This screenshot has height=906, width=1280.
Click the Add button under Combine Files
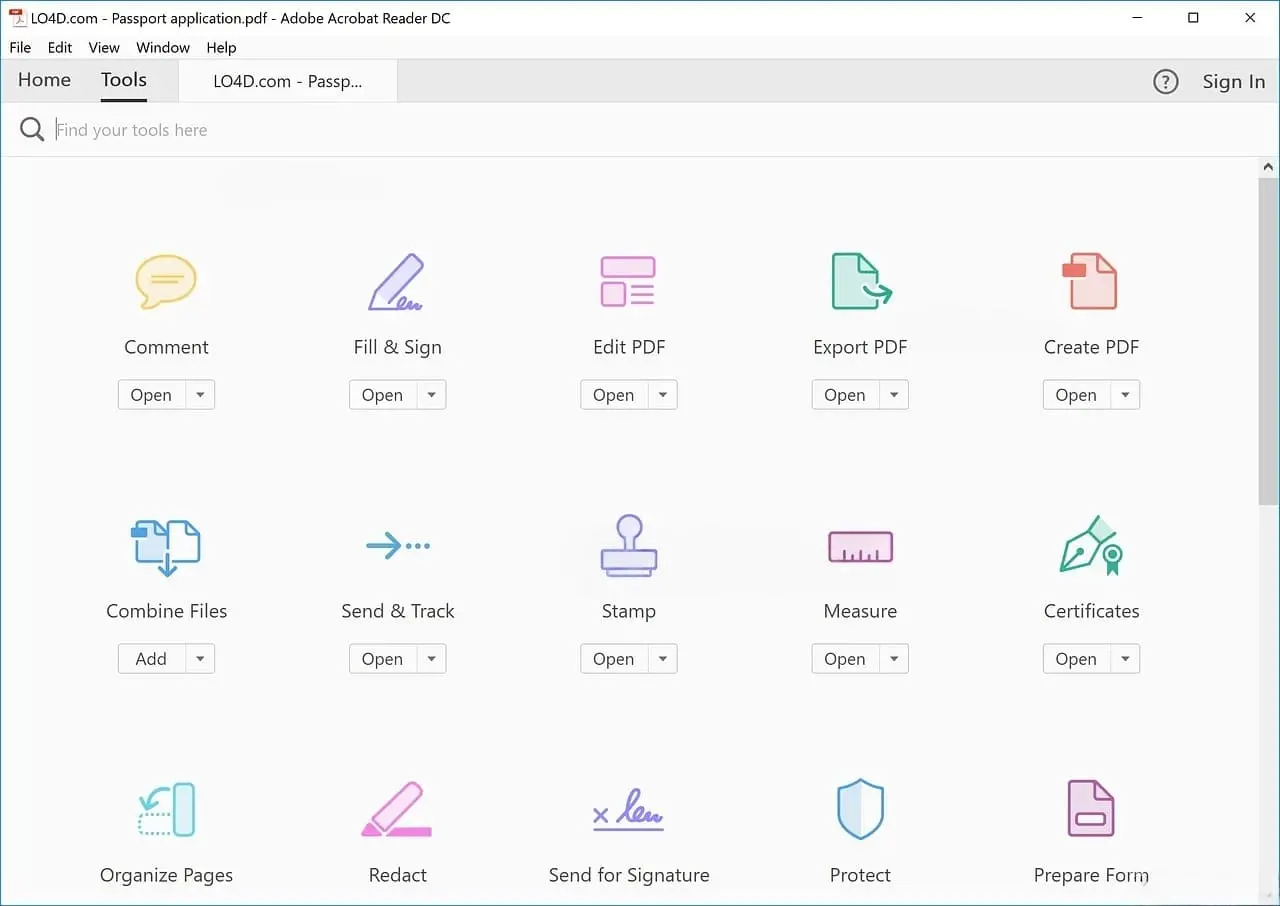click(152, 659)
